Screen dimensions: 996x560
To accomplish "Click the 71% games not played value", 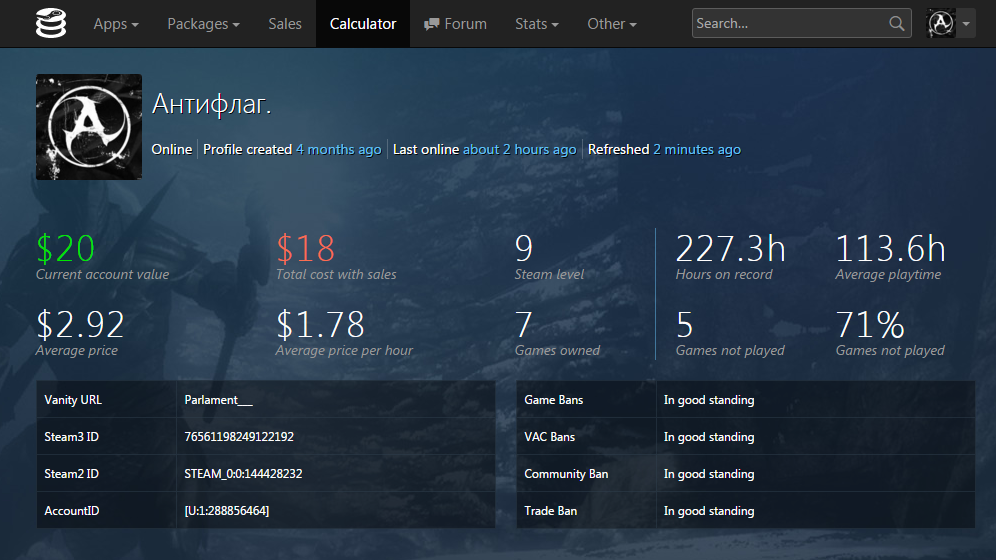I will coord(870,324).
